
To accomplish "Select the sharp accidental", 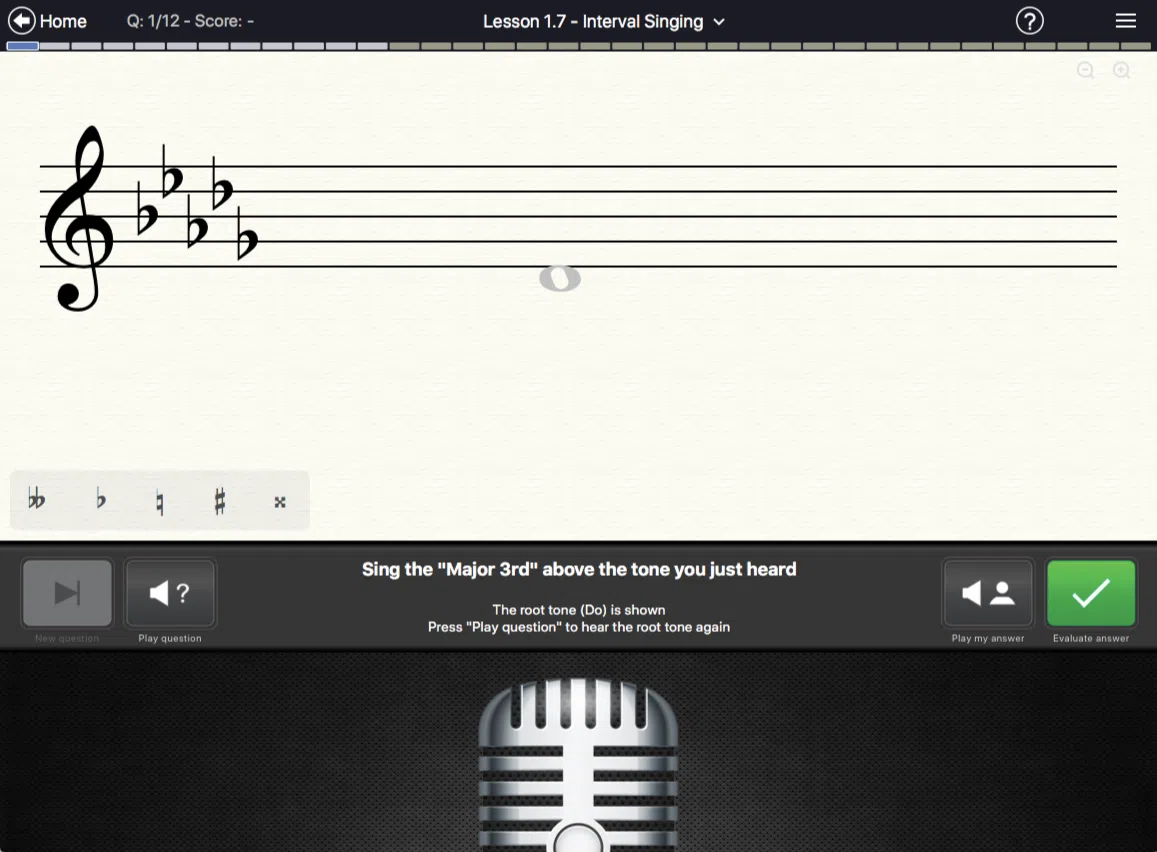I will [219, 500].
